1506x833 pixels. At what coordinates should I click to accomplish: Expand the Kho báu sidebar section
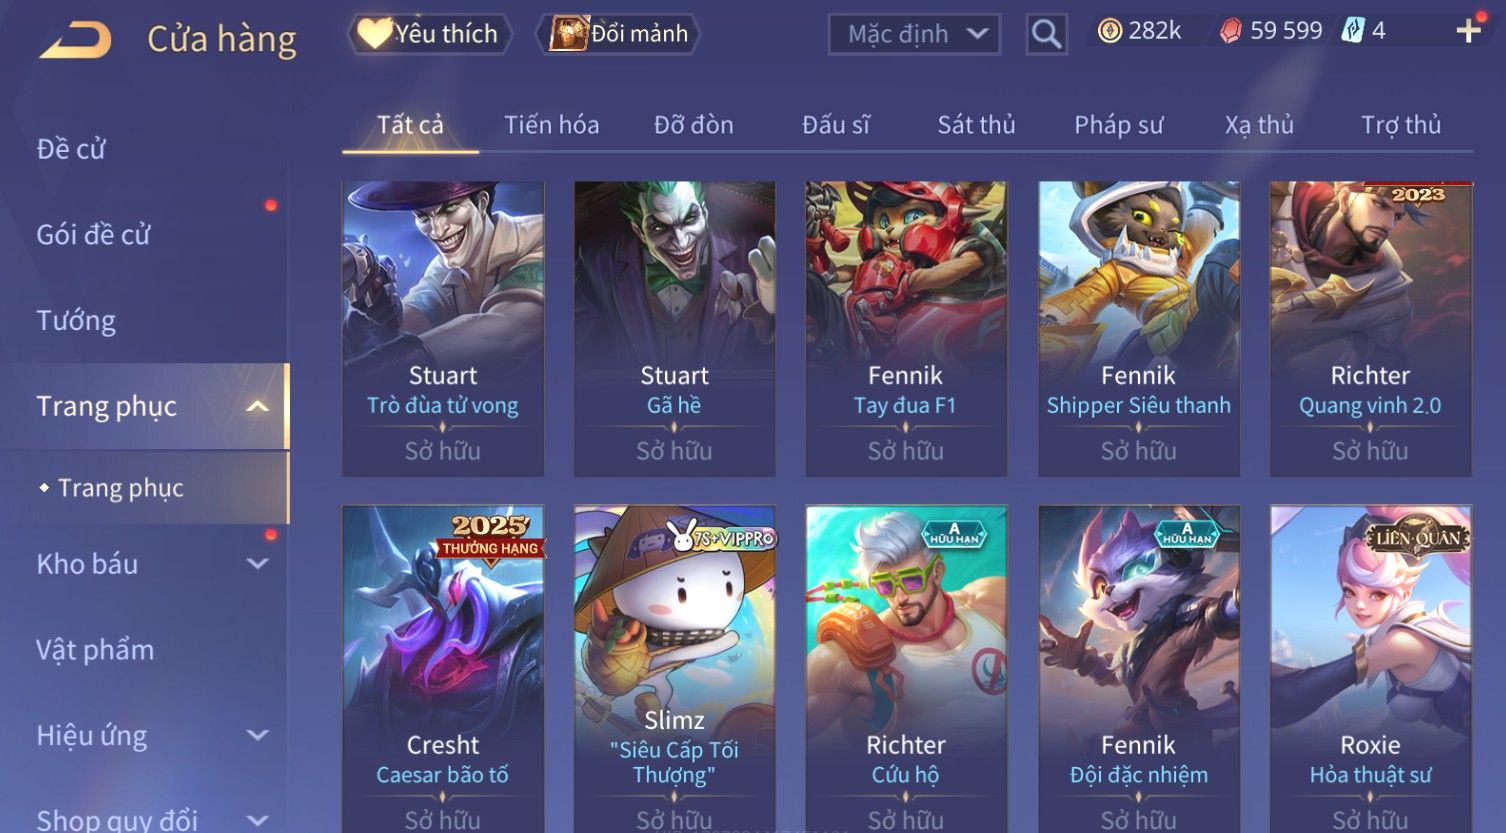[258, 564]
